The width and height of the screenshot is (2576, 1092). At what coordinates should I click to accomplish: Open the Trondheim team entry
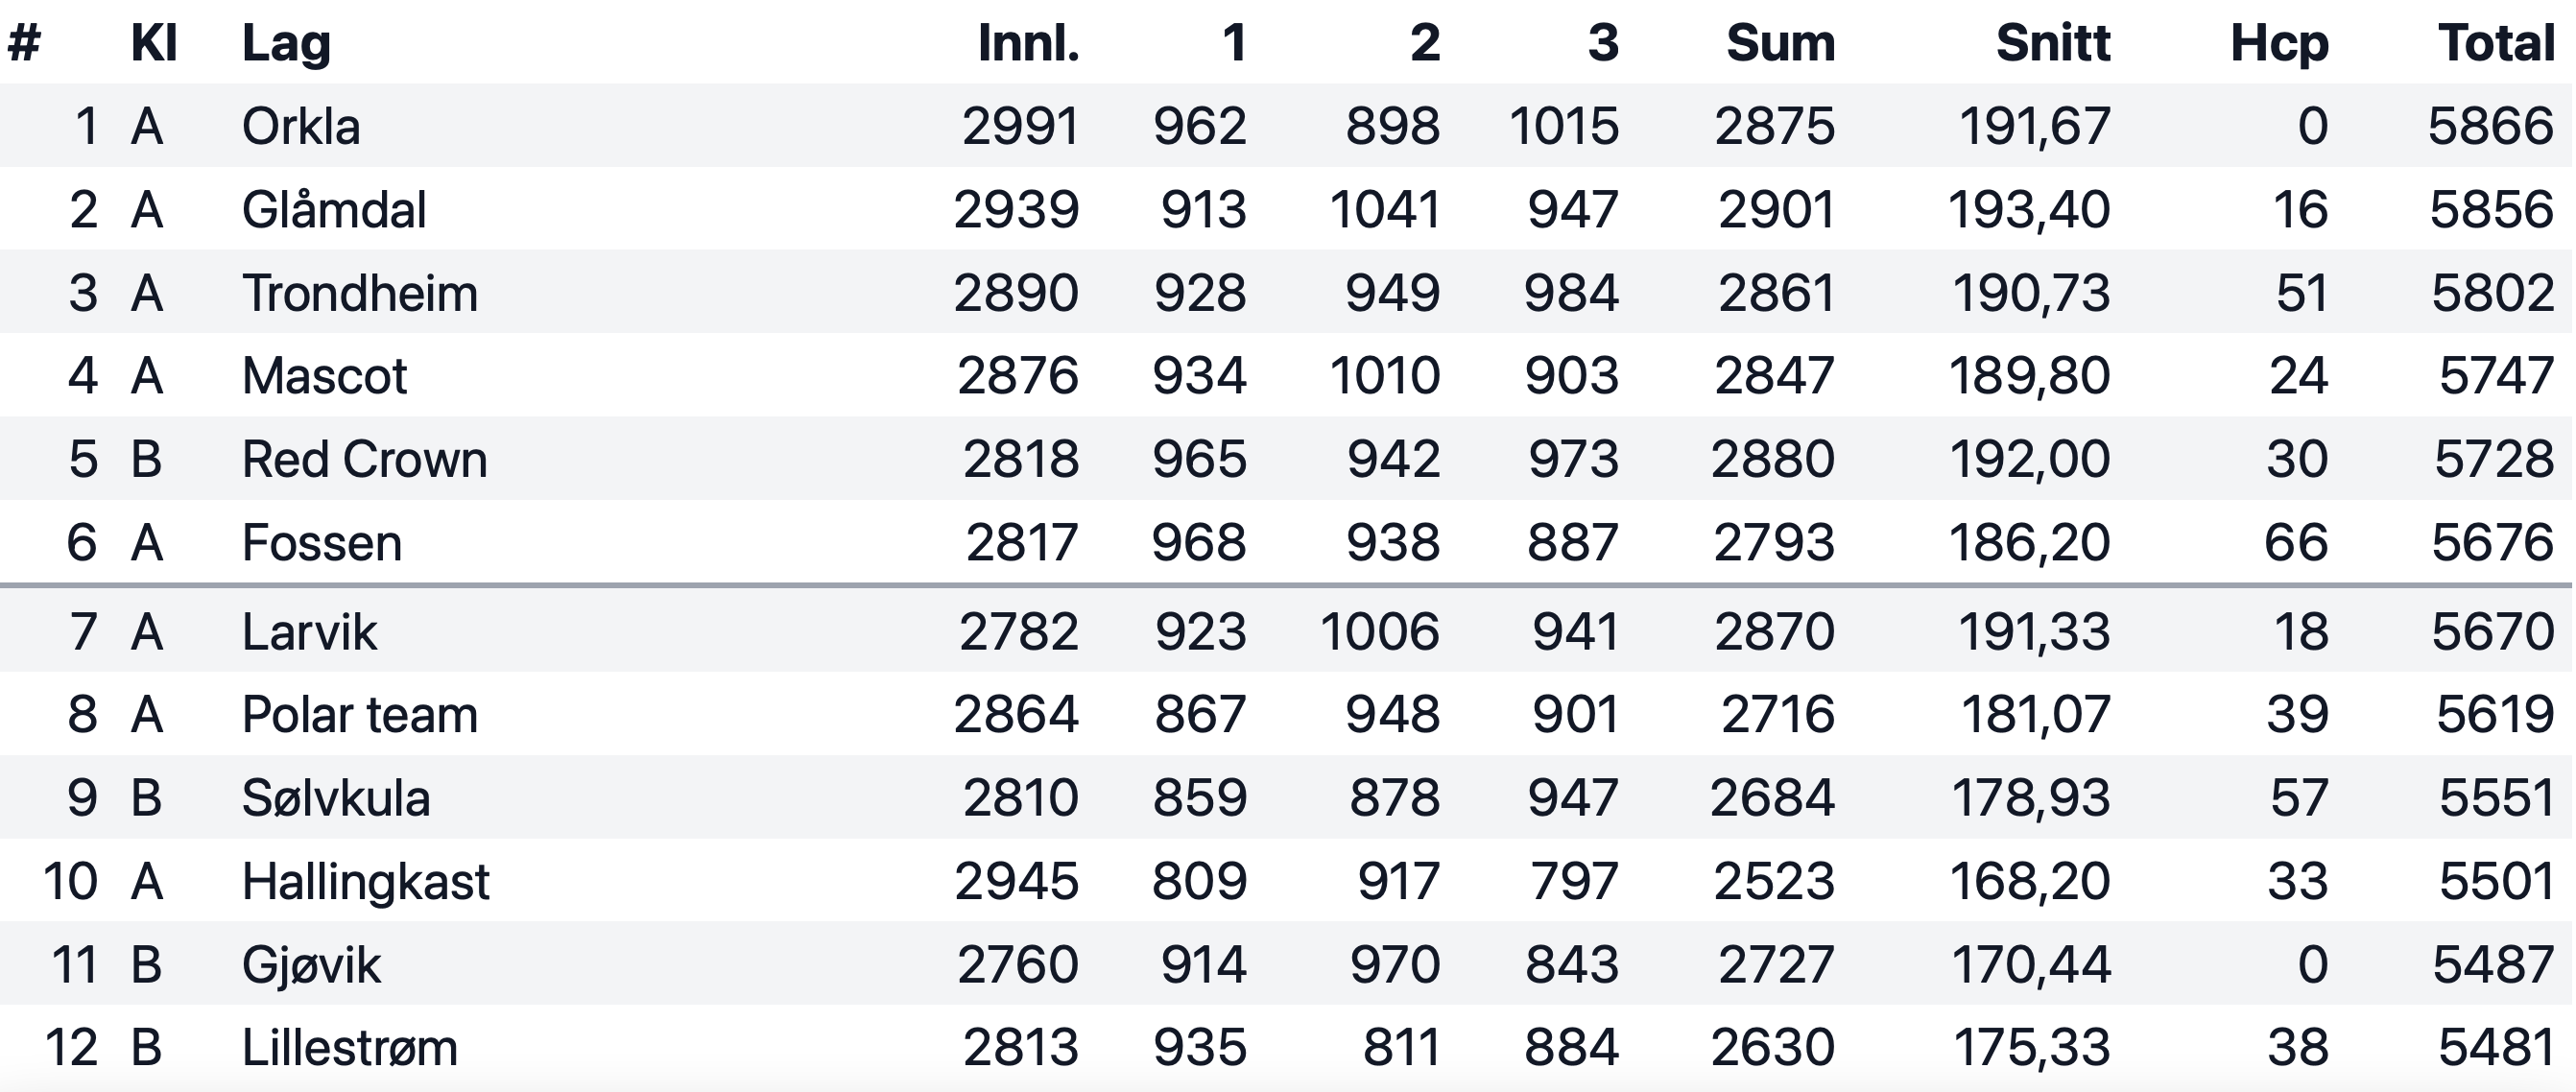[360, 293]
